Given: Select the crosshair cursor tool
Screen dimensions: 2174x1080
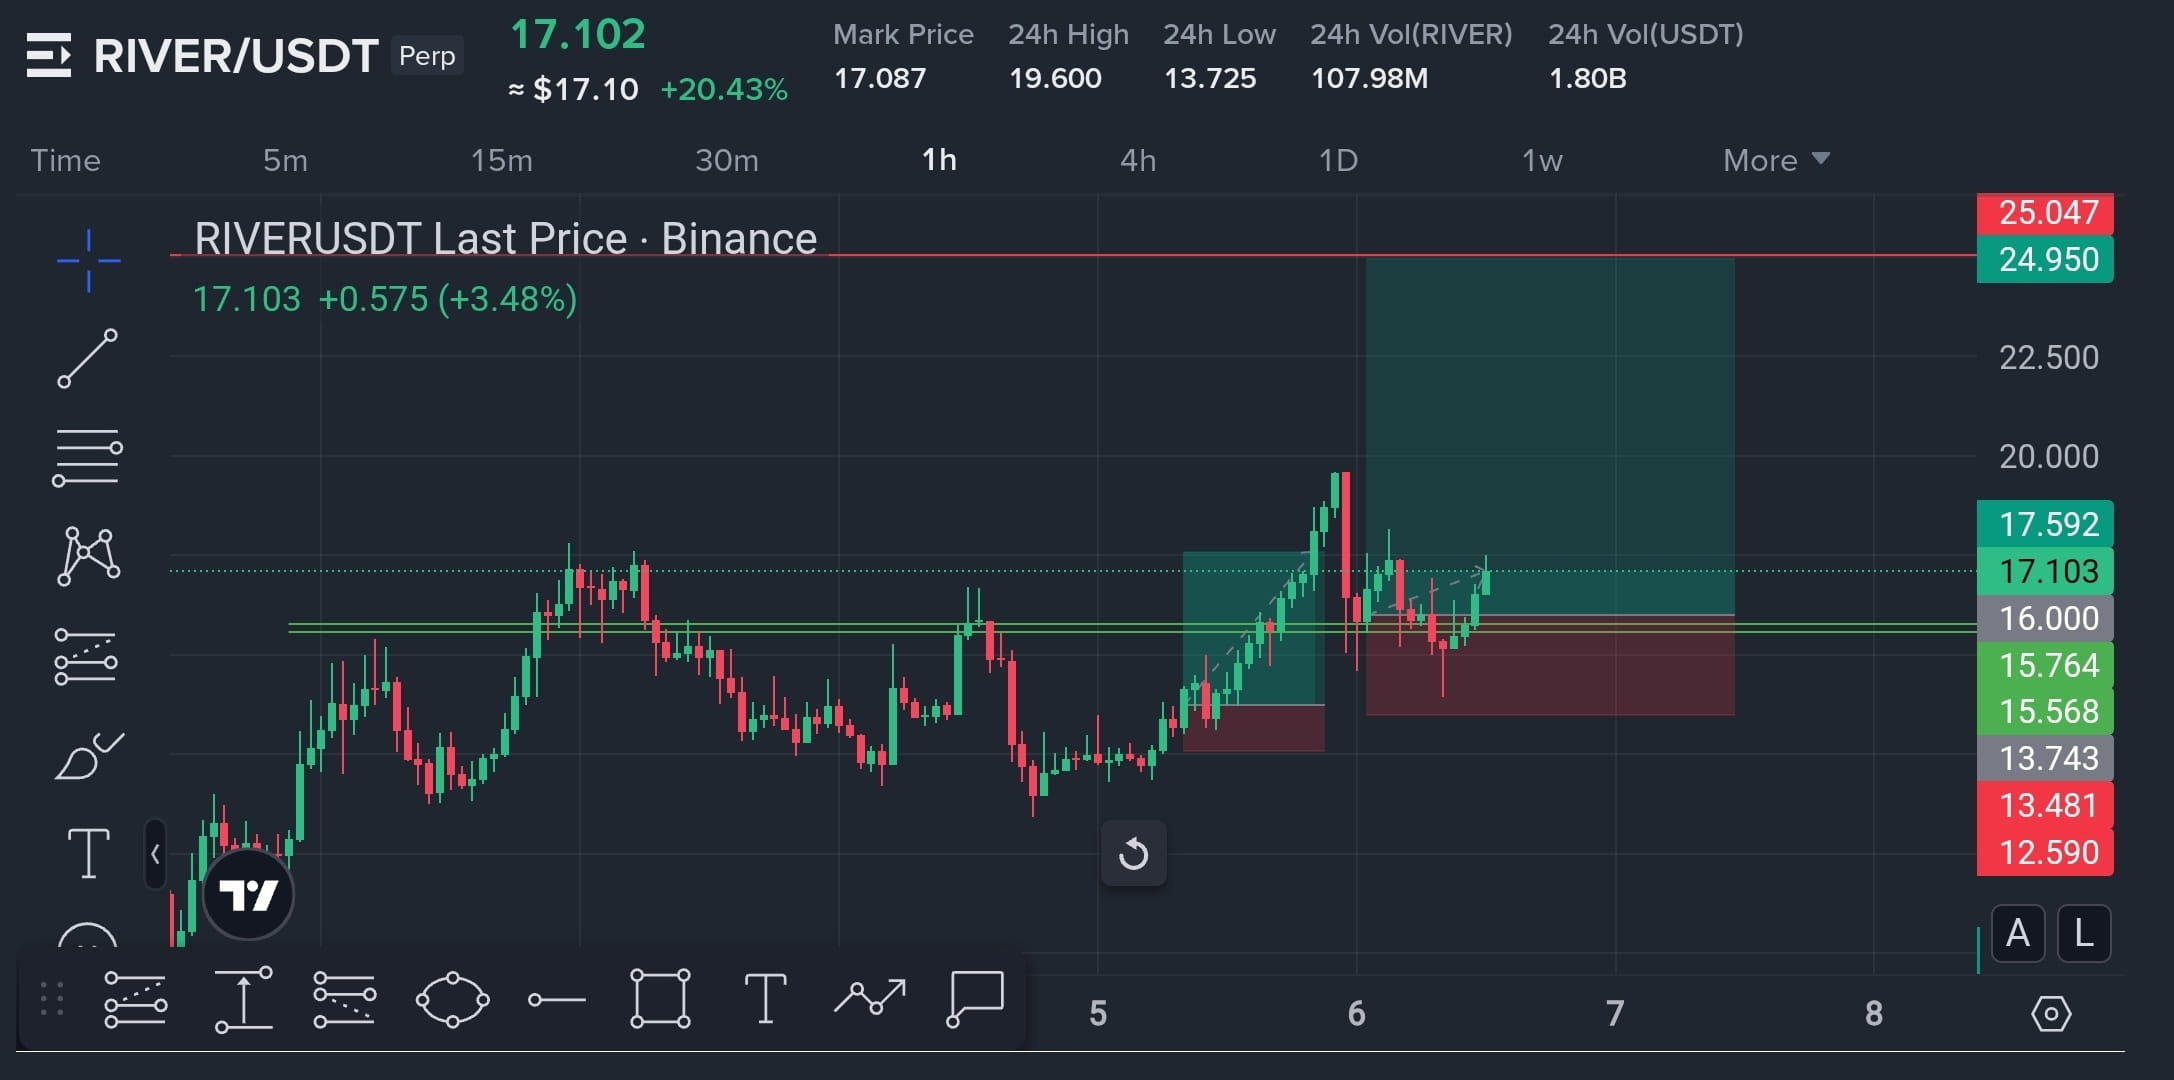Looking at the screenshot, I should click(89, 261).
